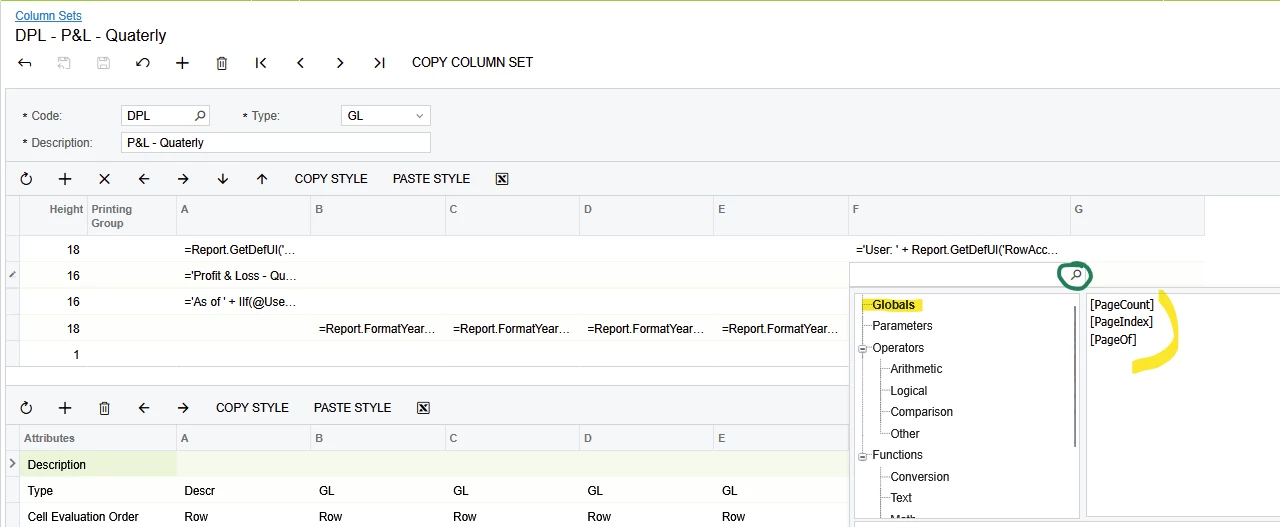Collapse the Functions tree node

pos(863,455)
